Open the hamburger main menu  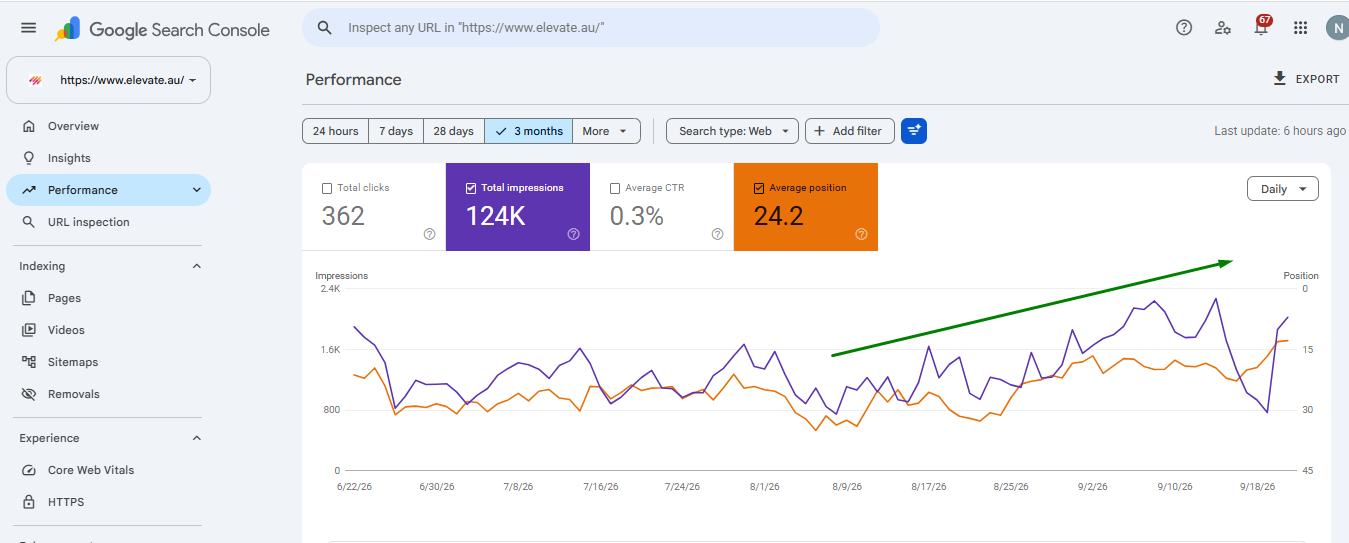(28, 28)
